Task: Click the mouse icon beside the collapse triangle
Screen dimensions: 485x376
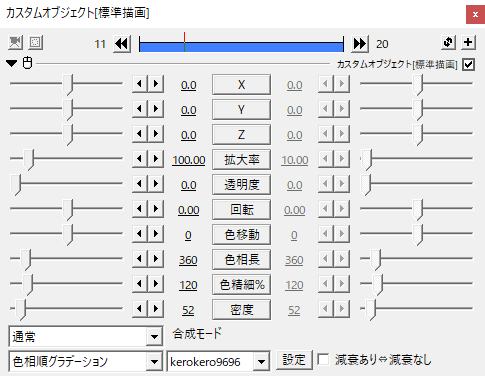Action: 28,63
